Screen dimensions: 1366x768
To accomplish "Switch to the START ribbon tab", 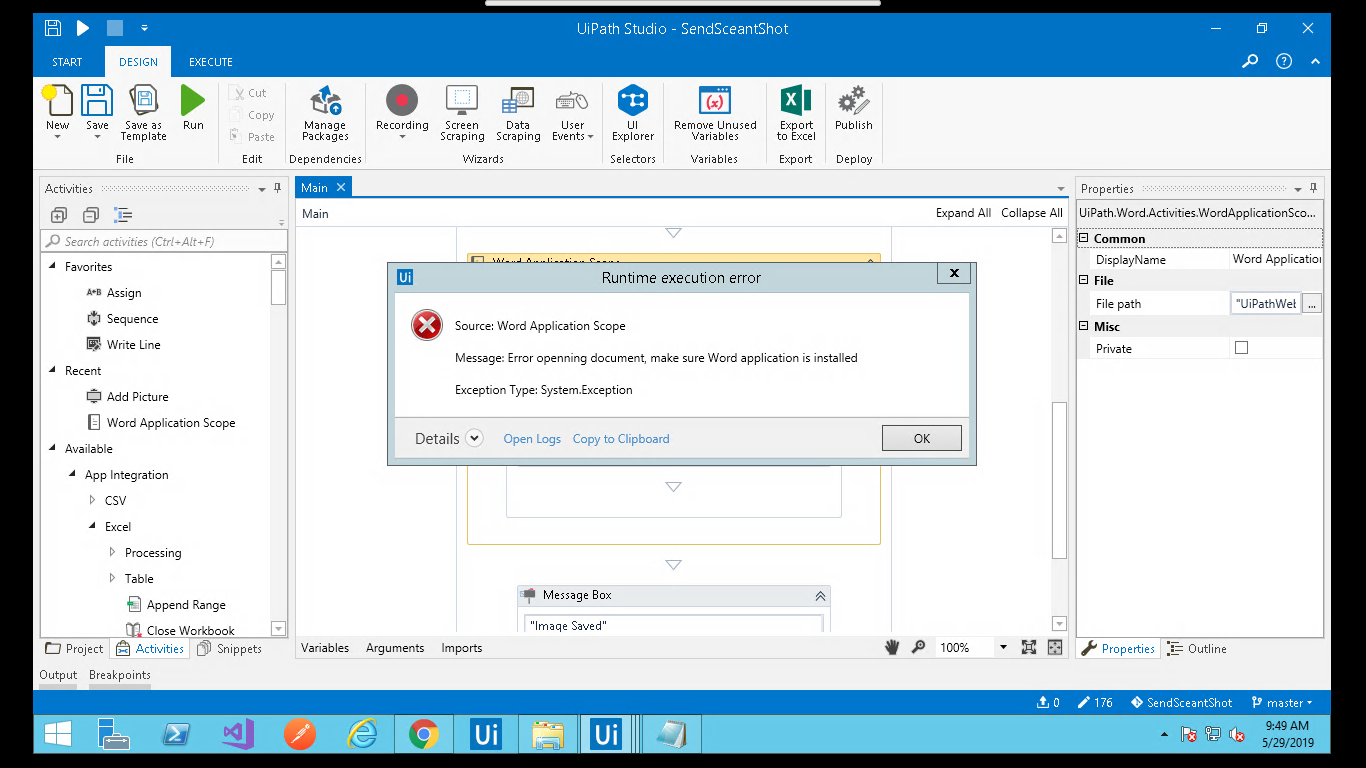I will 67,62.
